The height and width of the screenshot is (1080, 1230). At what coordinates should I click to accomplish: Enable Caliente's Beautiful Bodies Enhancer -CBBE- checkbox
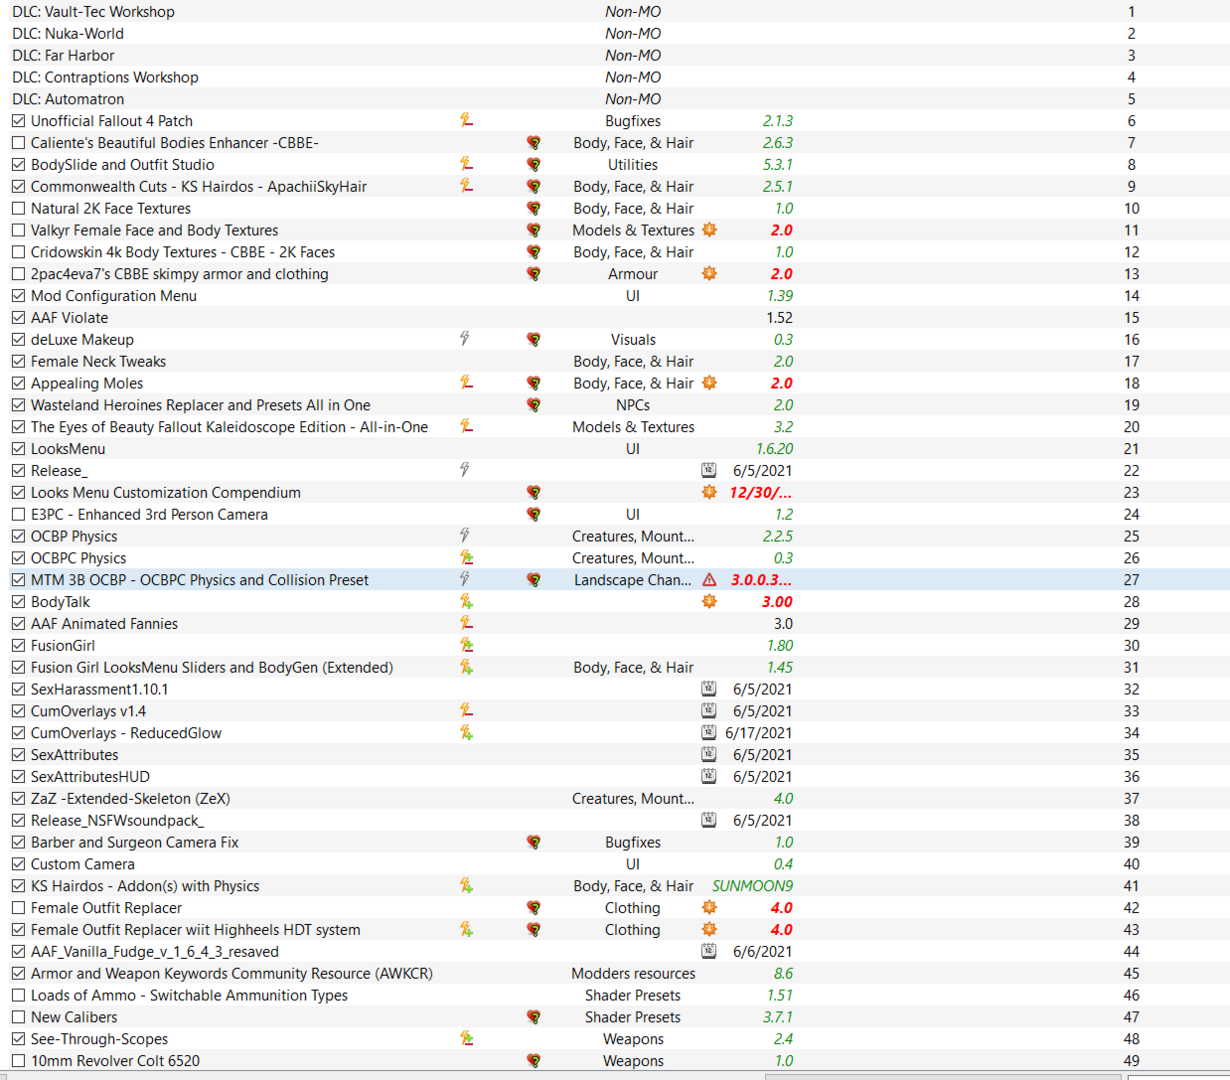click(x=18, y=143)
